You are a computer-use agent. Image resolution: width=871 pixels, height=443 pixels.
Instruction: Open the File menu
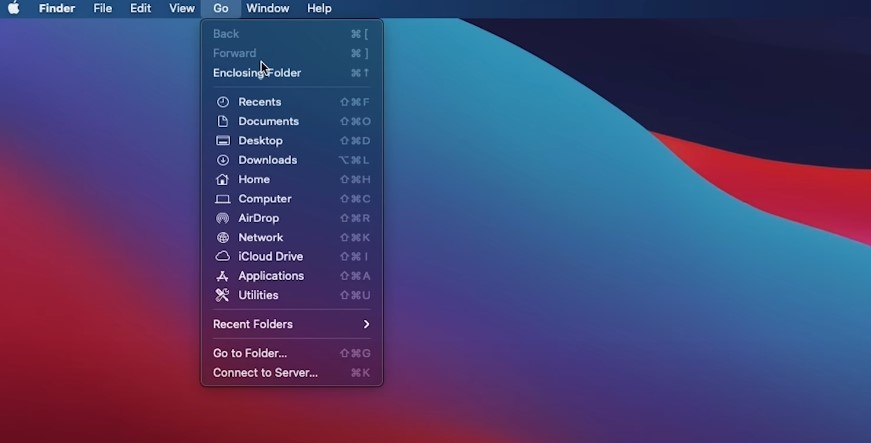point(103,8)
